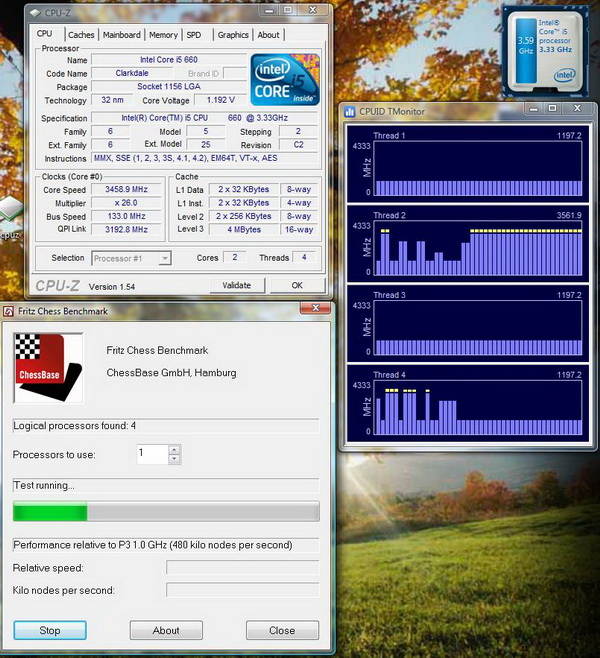600x658 pixels.
Task: Click the Thread 4 frequency graph
Action: [x=477, y=407]
